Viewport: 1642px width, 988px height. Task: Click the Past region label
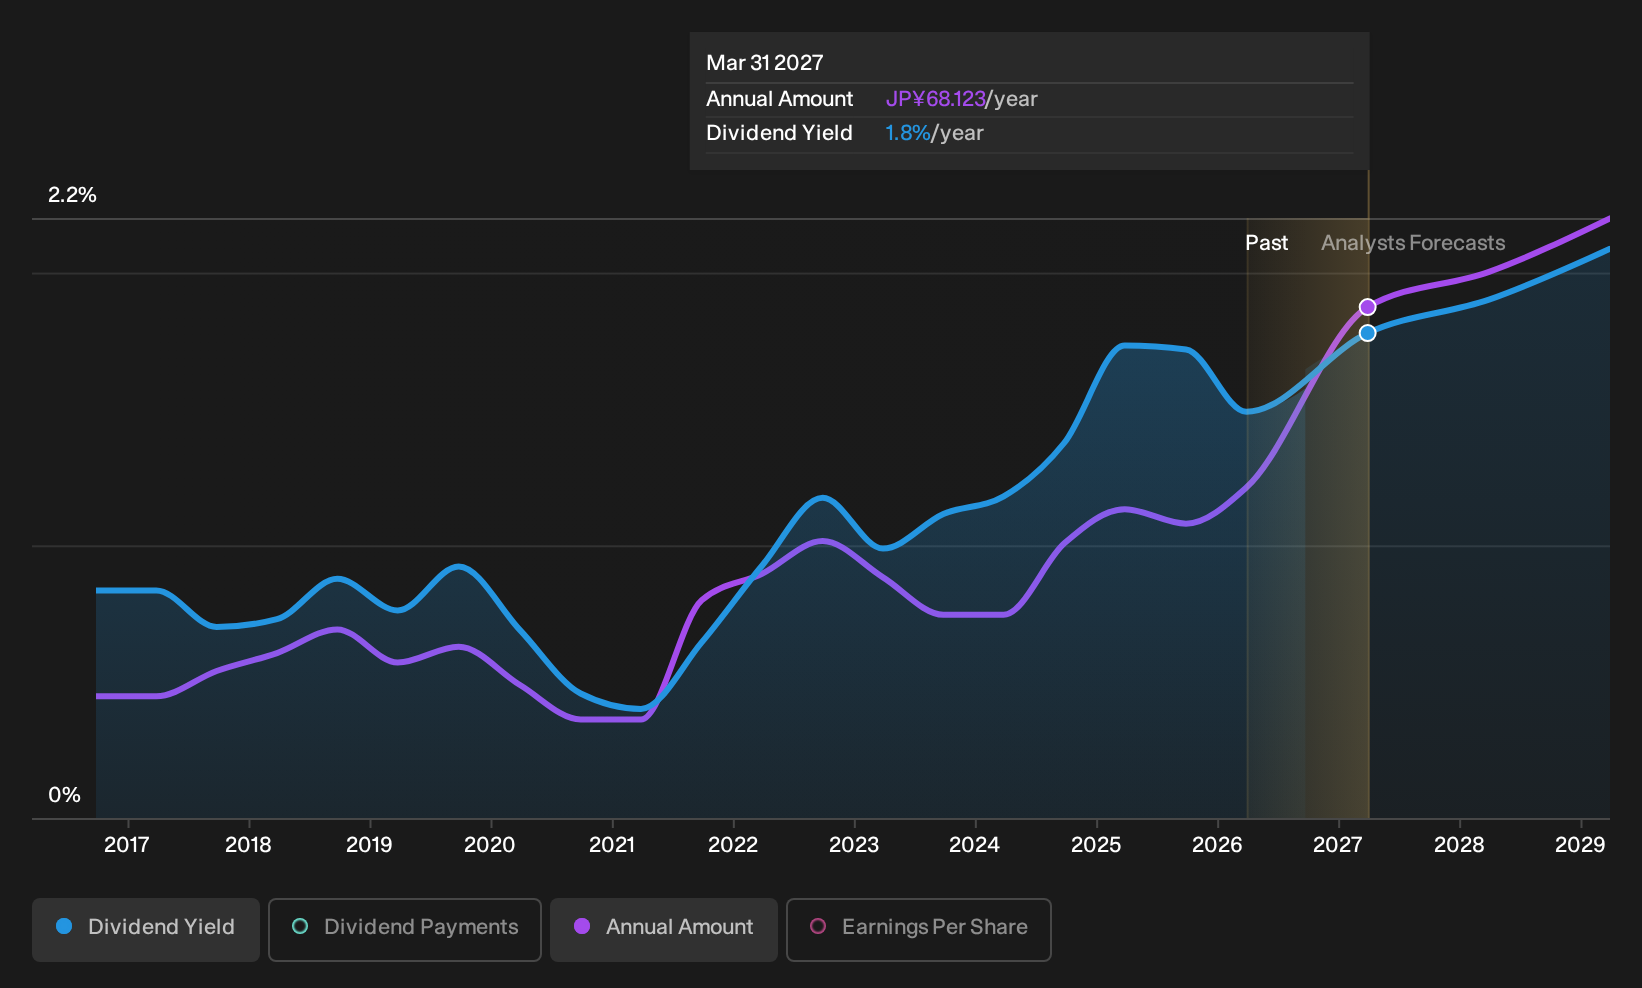[x=1266, y=243]
